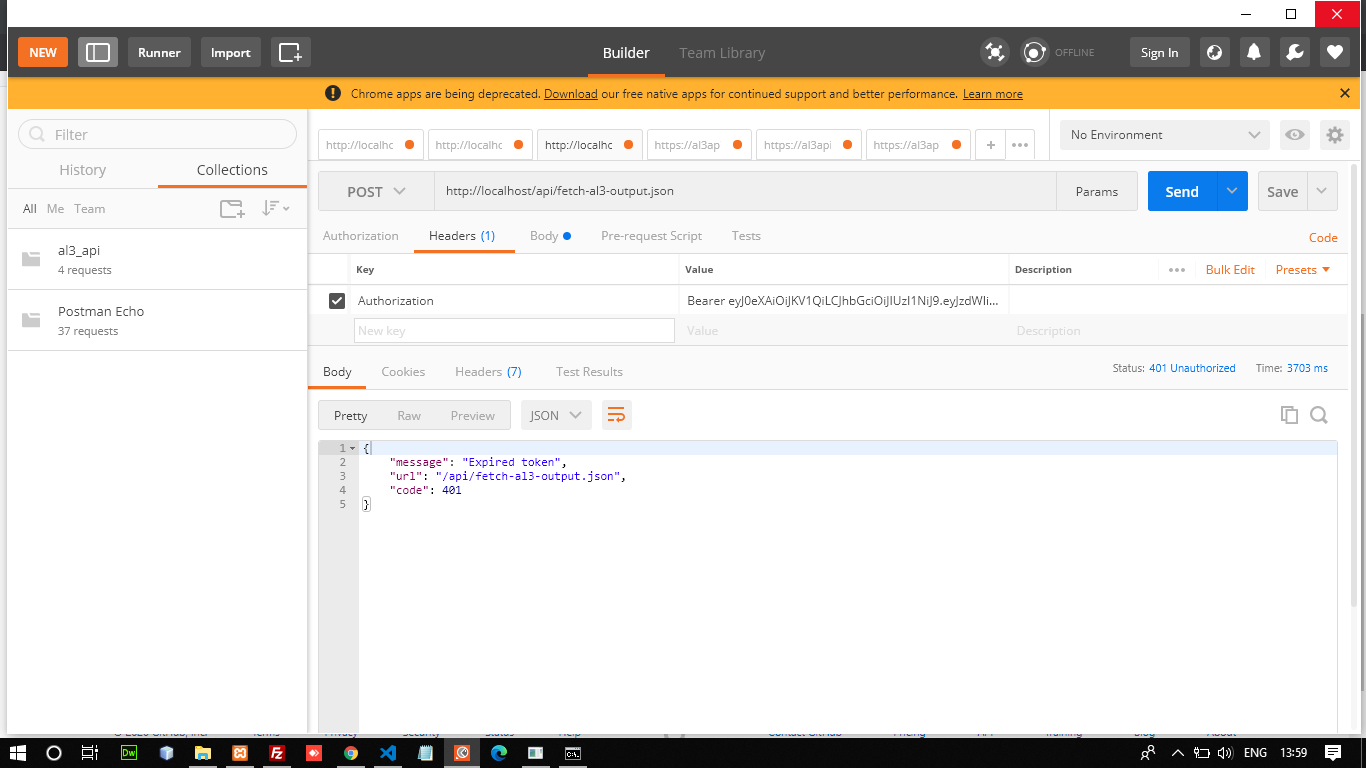
Task: Show environment quick look eye icon
Action: (1295, 135)
